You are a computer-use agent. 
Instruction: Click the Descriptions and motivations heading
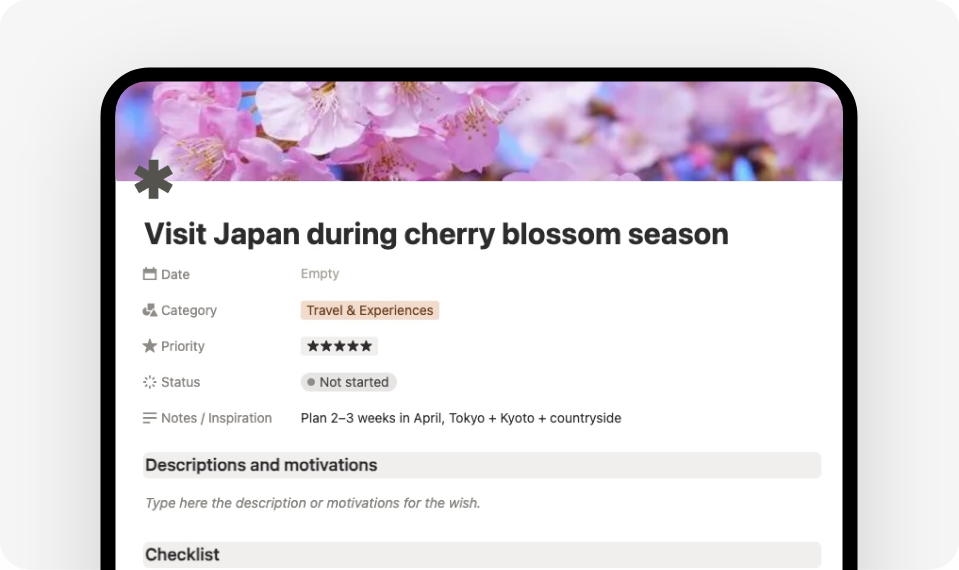(261, 465)
